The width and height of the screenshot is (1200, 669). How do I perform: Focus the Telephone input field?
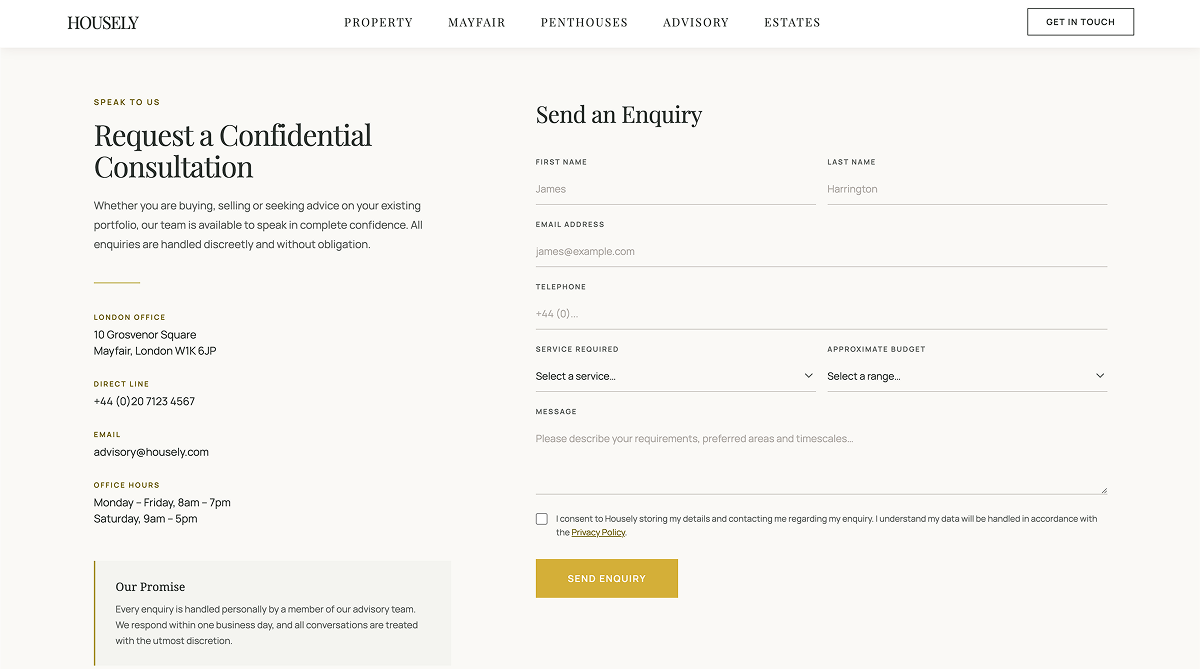click(x=821, y=314)
